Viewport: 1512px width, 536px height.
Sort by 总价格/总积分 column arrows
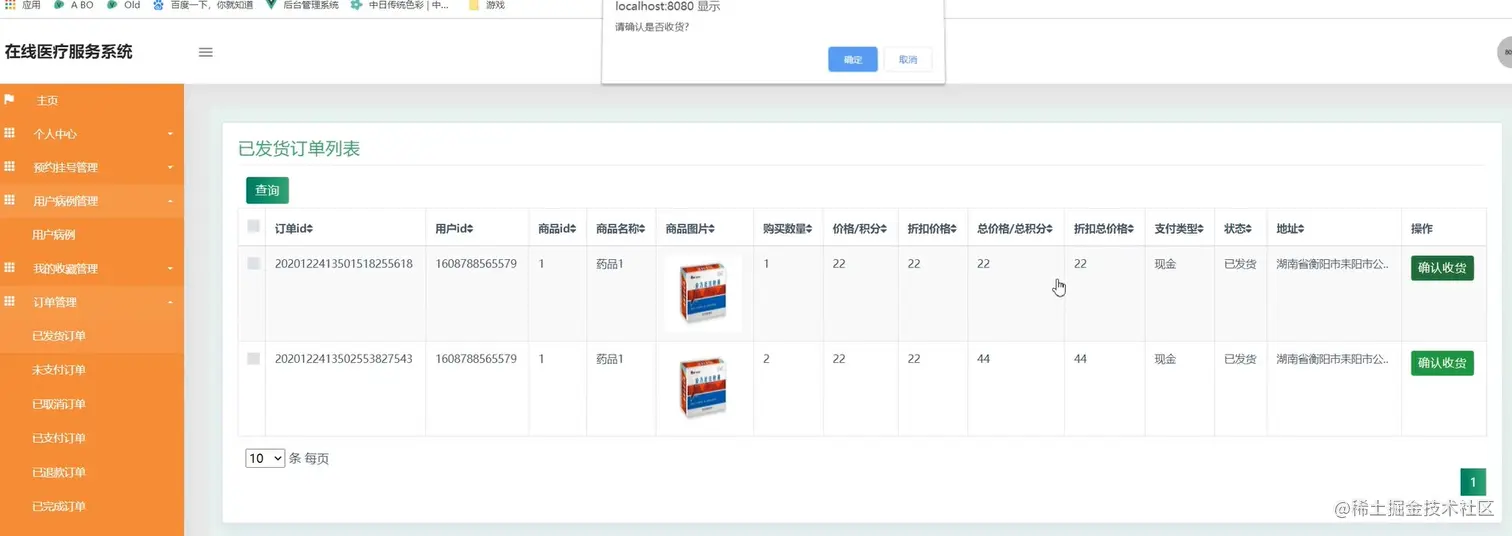pos(1050,229)
